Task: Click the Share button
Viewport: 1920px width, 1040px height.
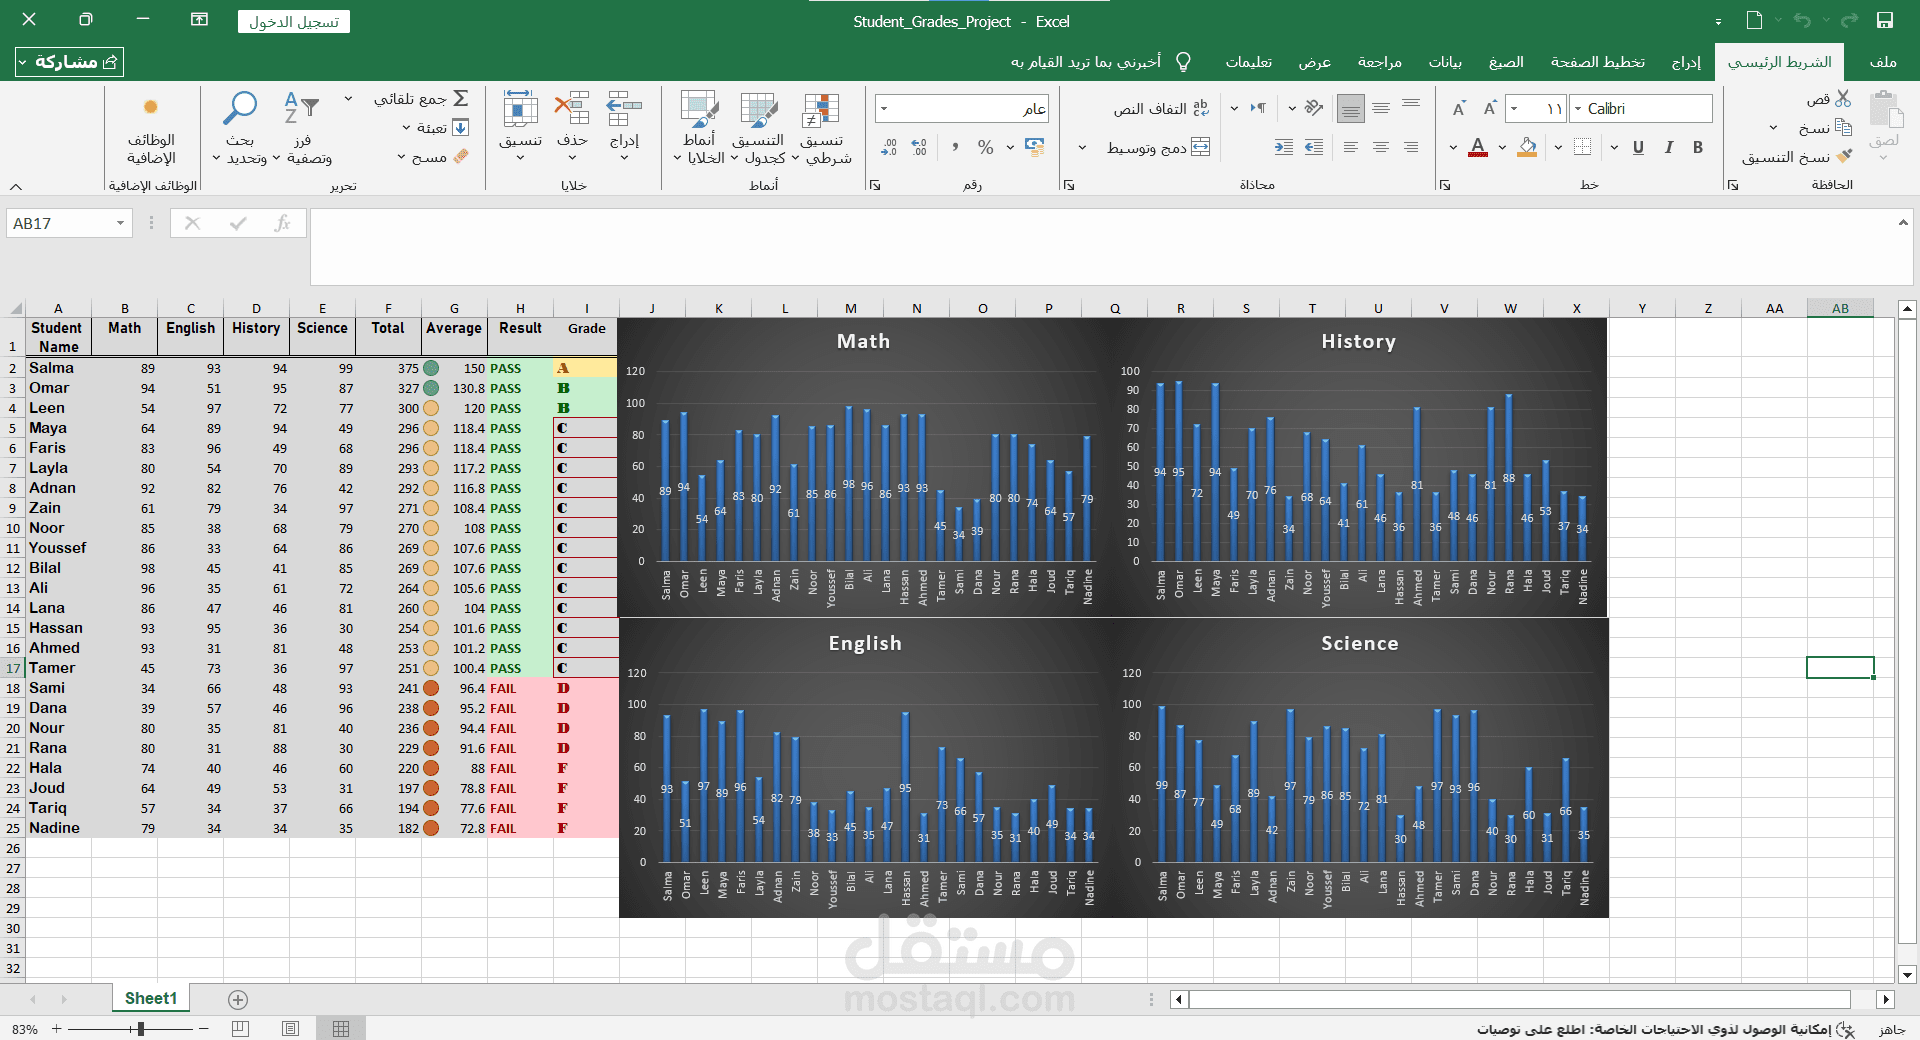Action: [70, 62]
